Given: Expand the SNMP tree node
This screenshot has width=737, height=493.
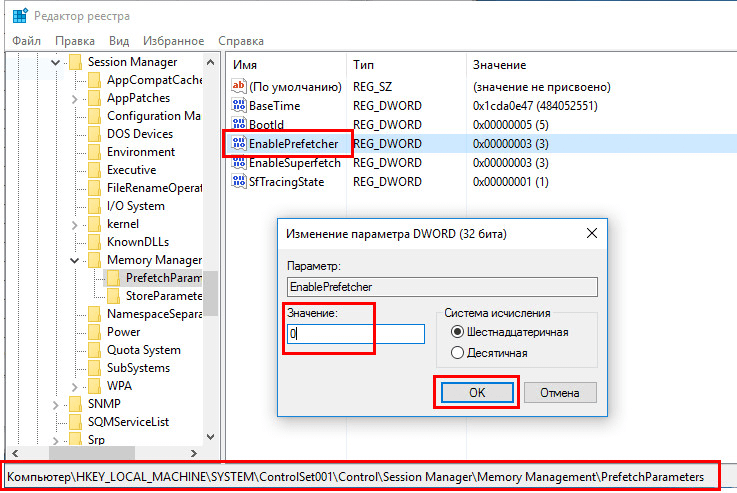Looking at the screenshot, I should point(55,405).
